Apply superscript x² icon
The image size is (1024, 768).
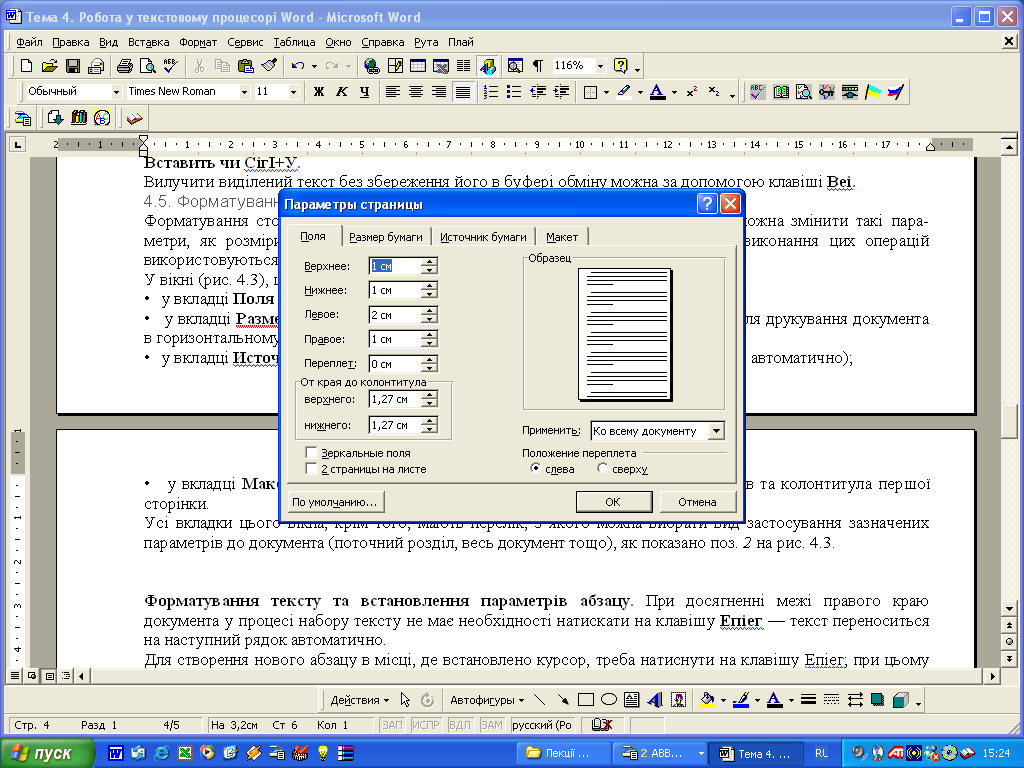(x=692, y=92)
